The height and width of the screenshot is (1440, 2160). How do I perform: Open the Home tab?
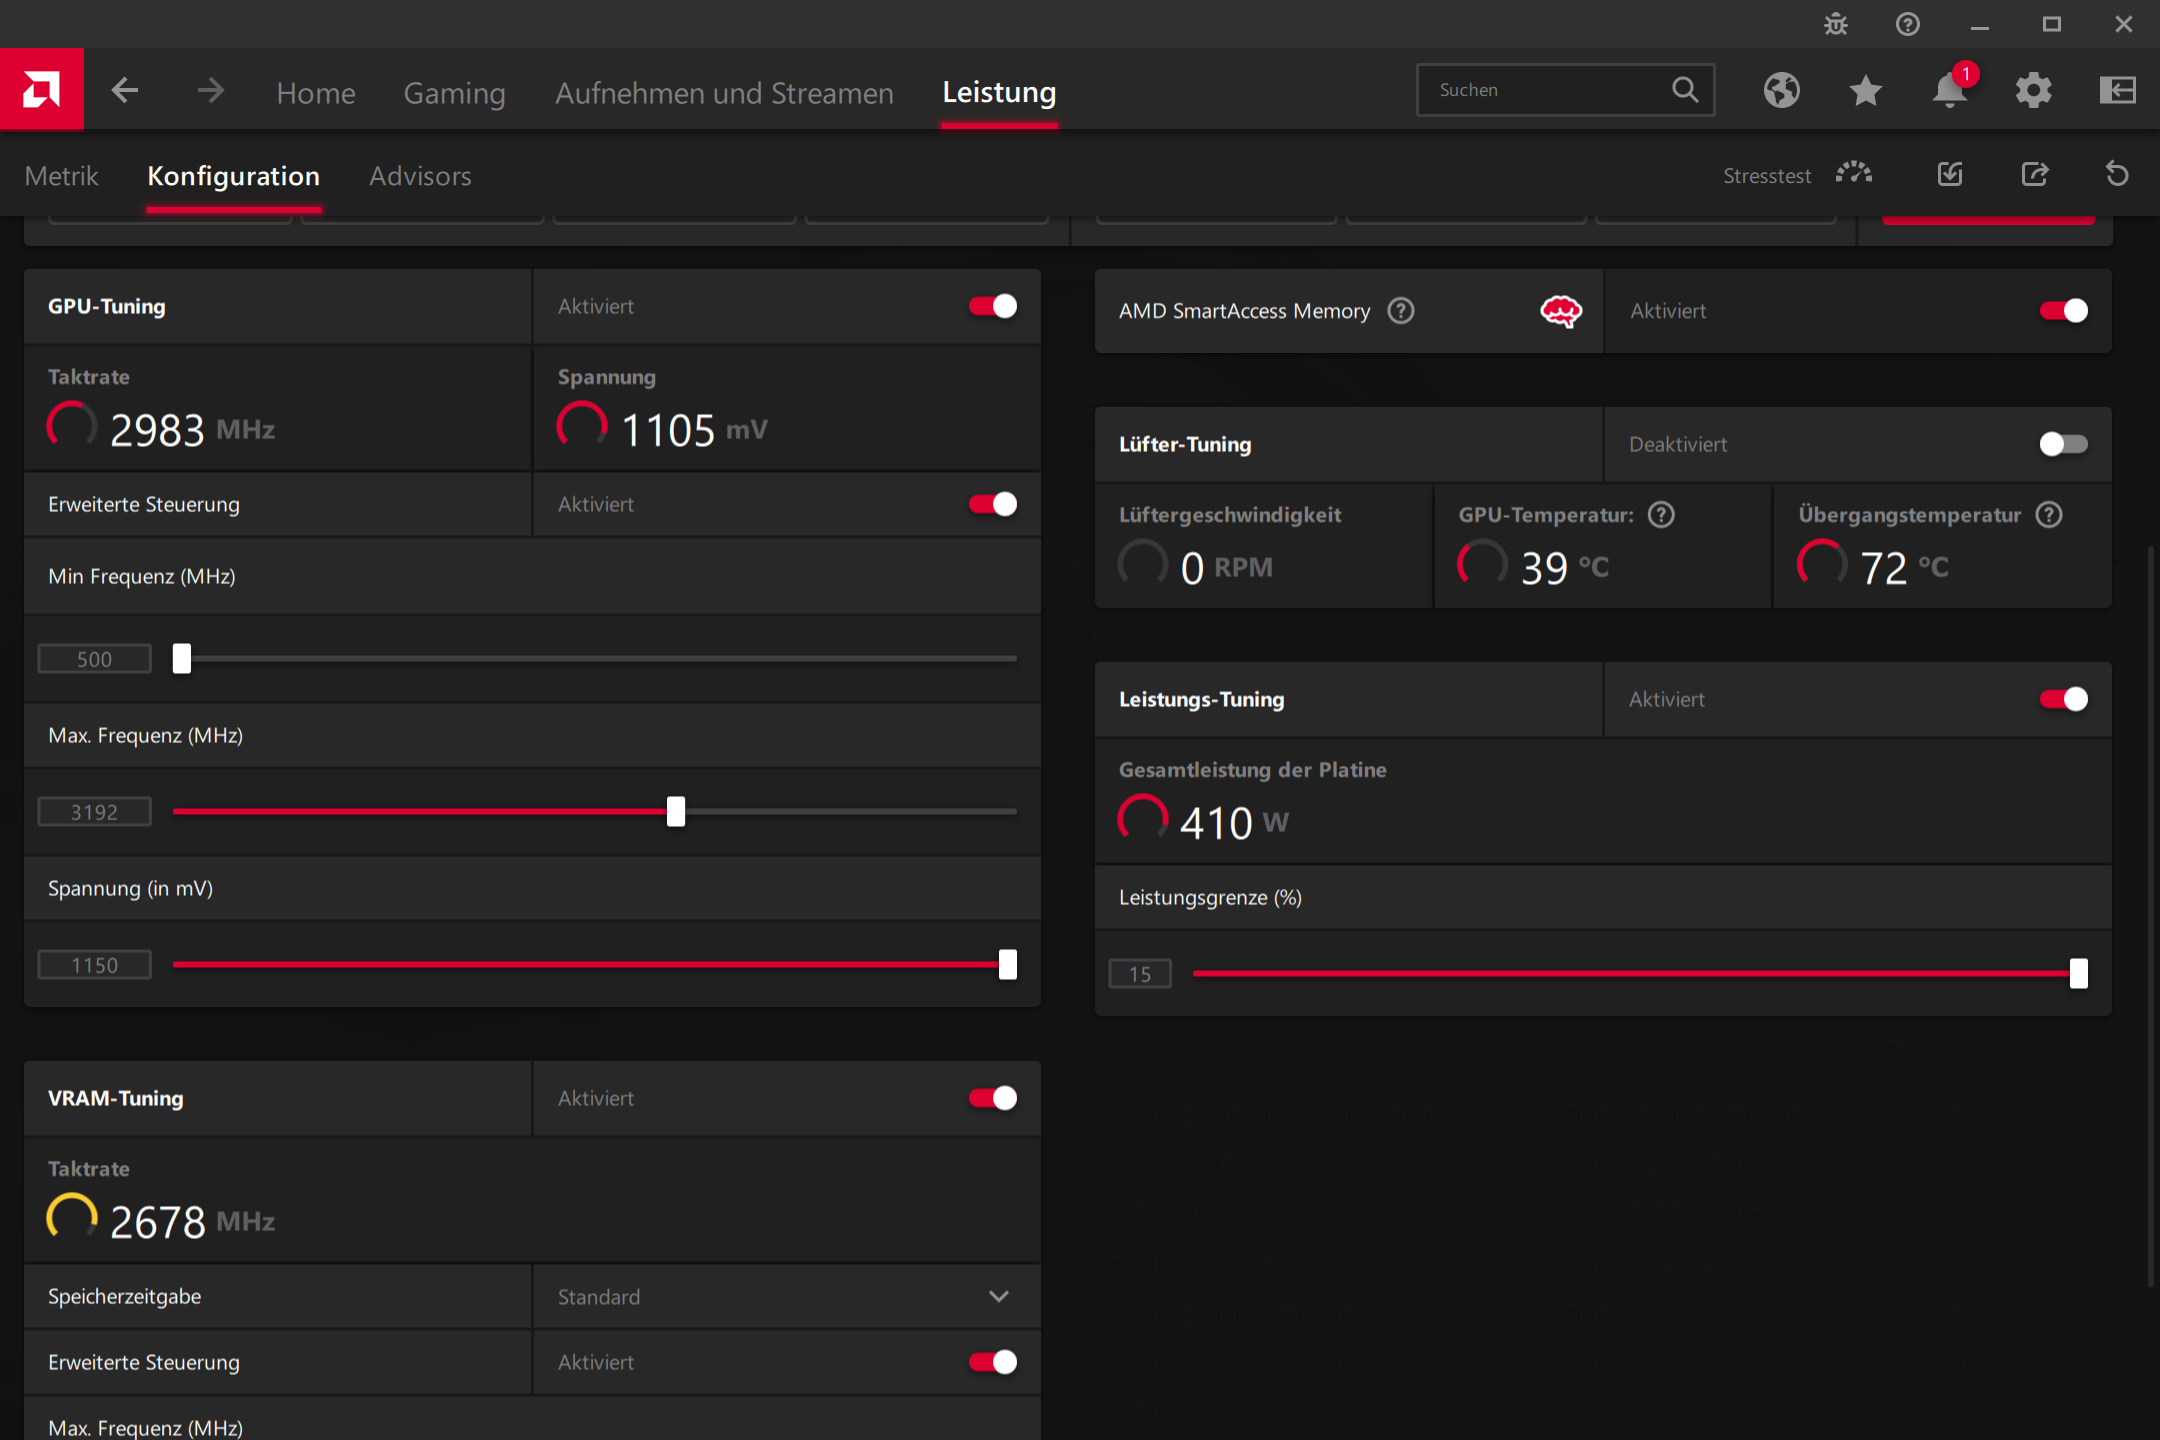[316, 92]
